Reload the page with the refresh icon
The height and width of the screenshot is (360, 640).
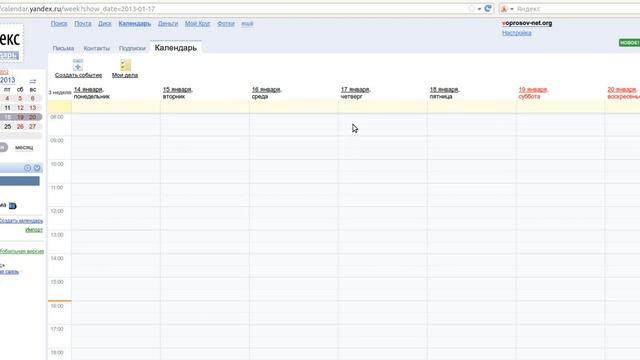(x=488, y=8)
